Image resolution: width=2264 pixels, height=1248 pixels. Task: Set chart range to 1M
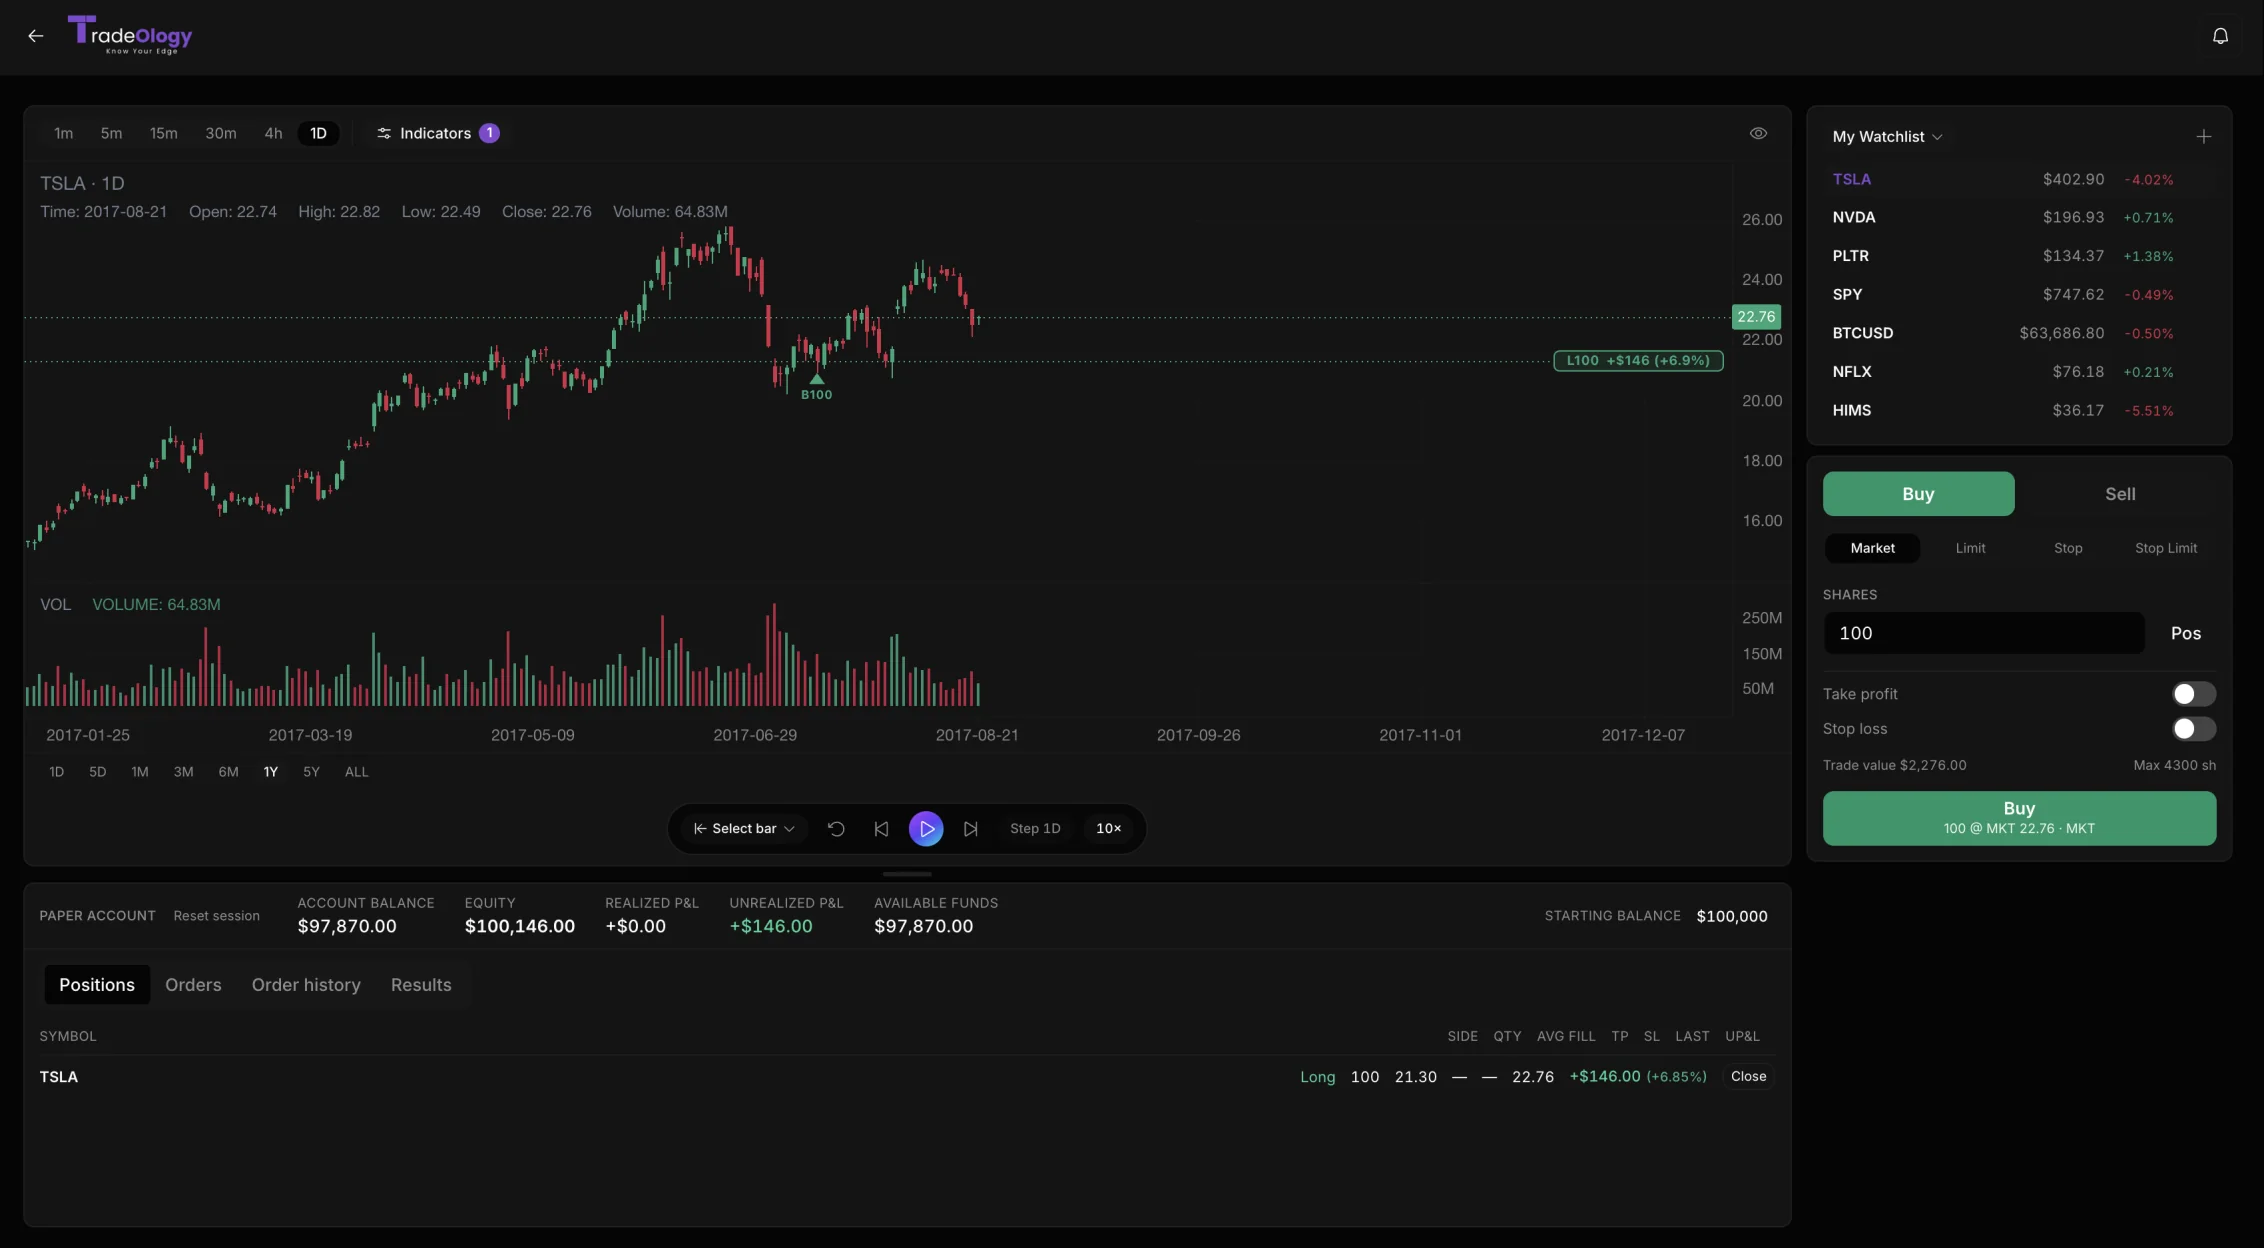coord(140,772)
